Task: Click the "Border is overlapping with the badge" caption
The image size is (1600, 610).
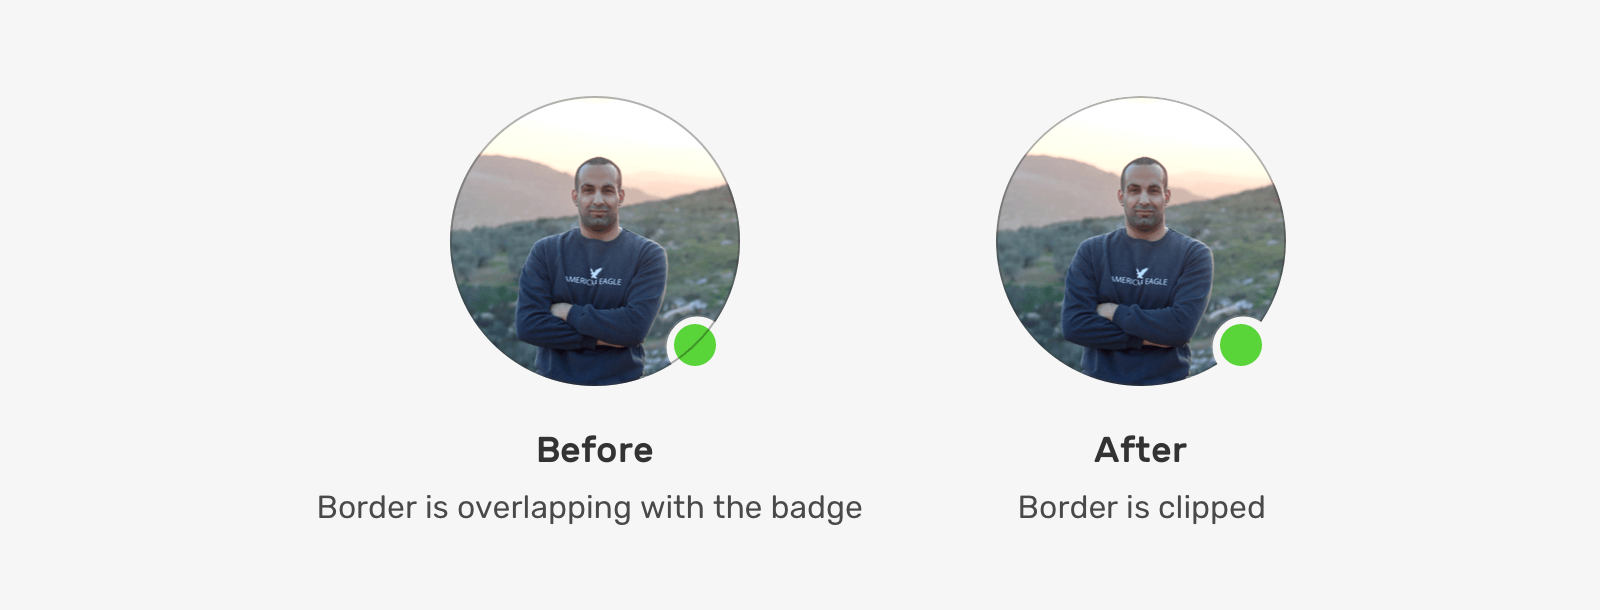Action: 589,508
